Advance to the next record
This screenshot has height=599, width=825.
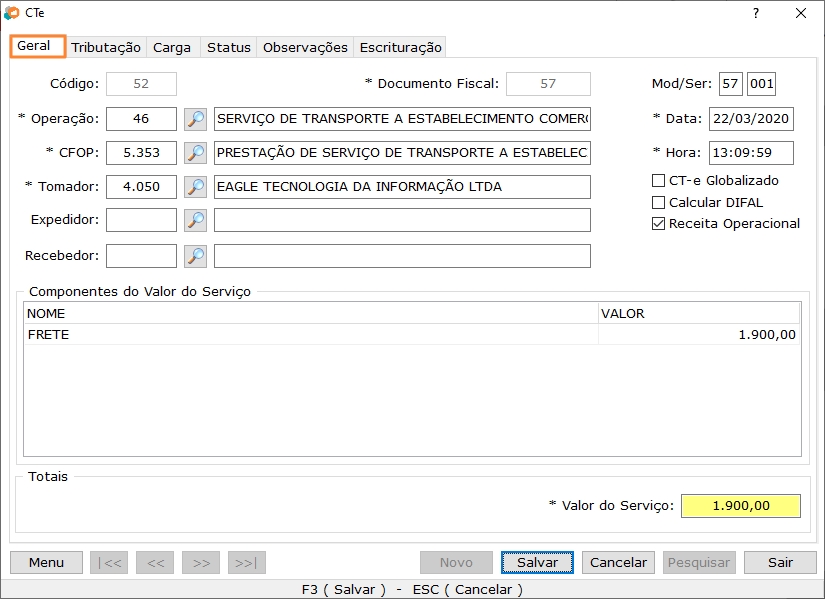pyautogui.click(x=201, y=562)
